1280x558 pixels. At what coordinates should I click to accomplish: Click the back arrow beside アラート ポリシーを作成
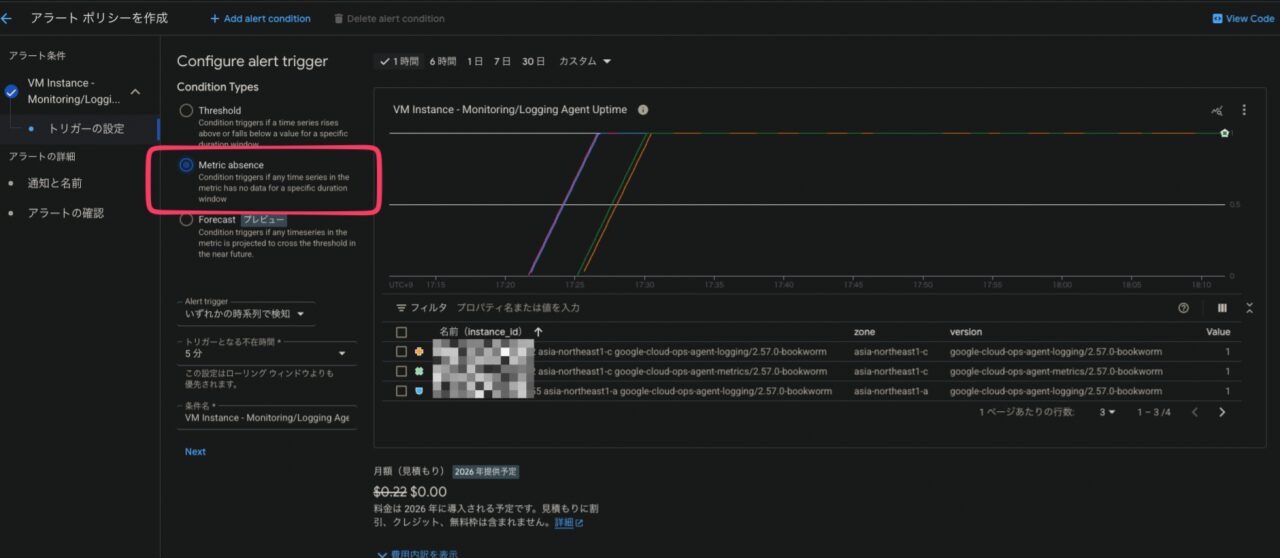pyautogui.click(x=7, y=18)
